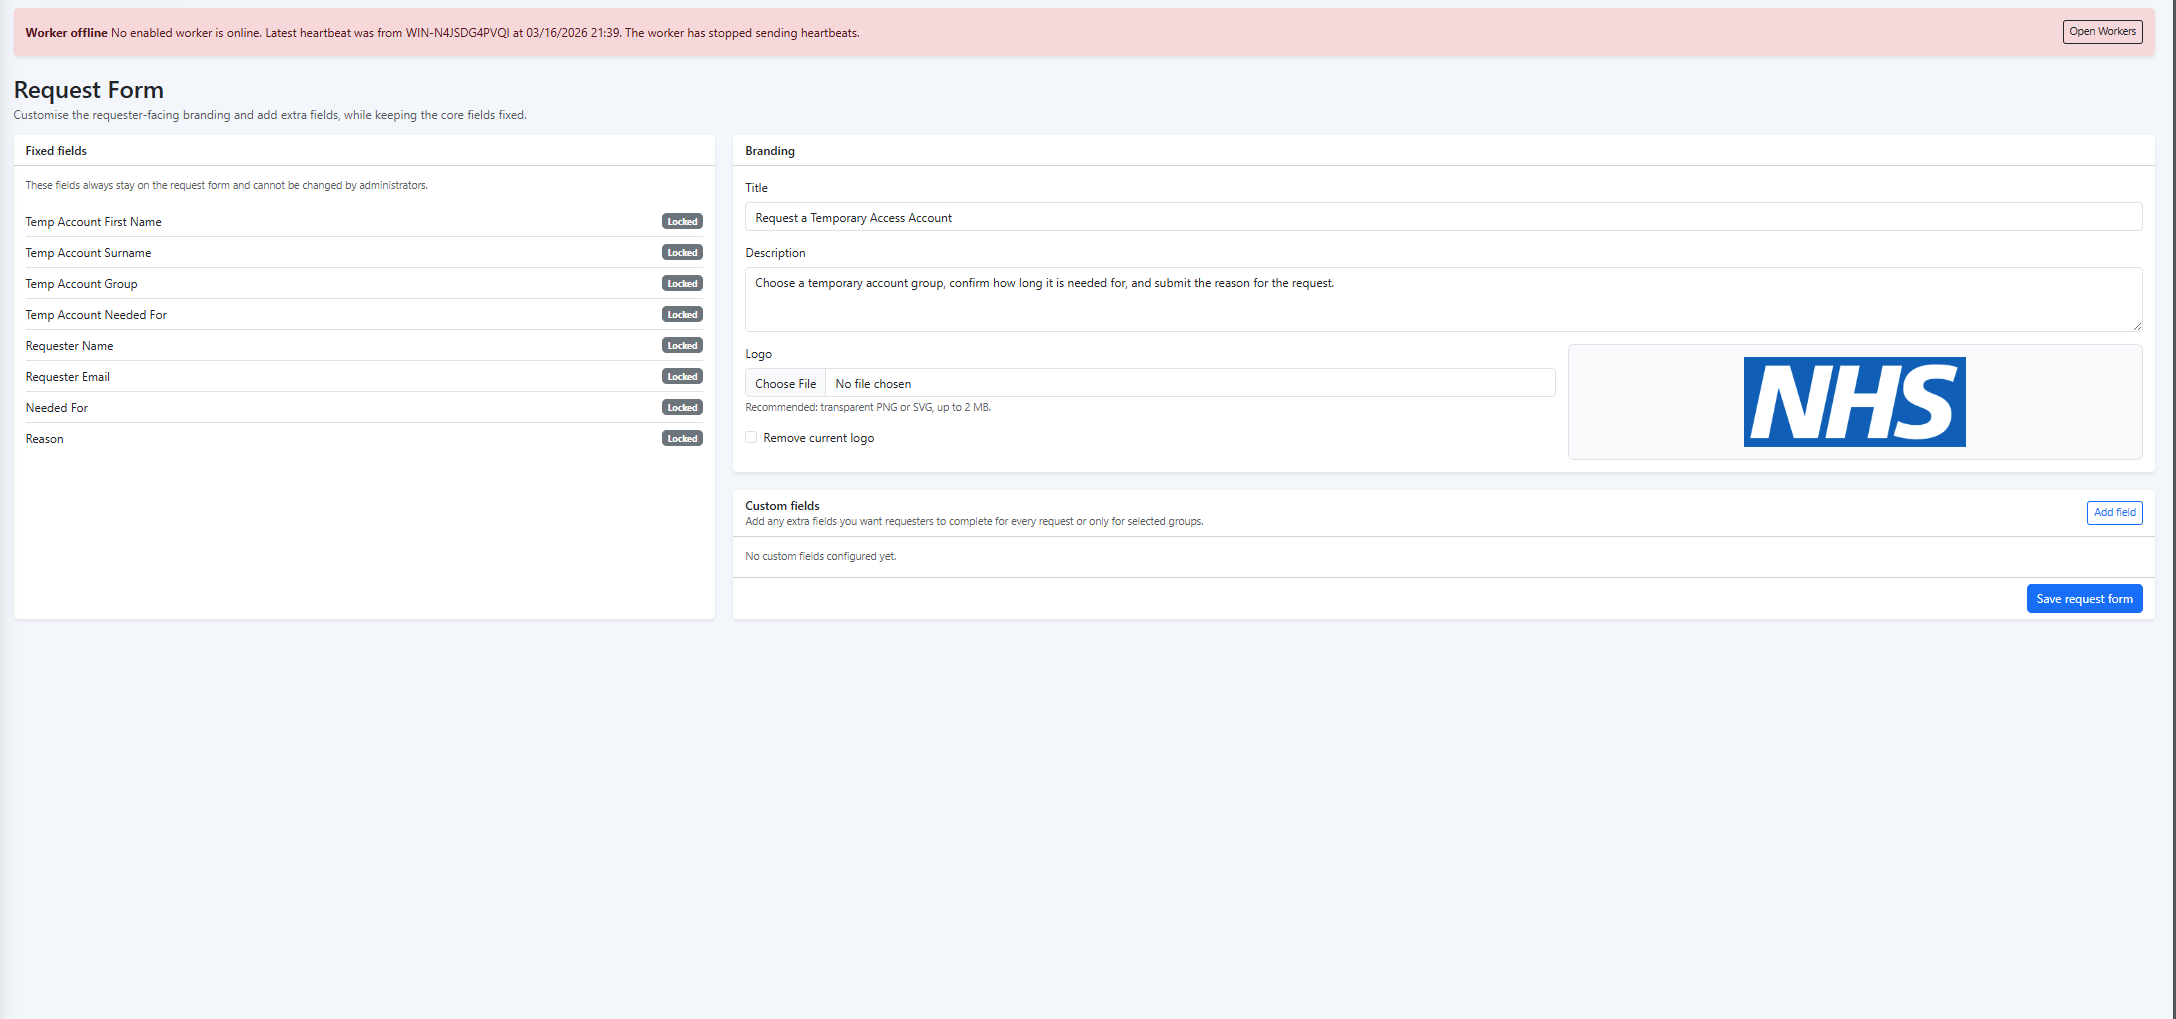Click Locked badge for Temp Account Group
The height and width of the screenshot is (1019, 2176).
pos(682,284)
